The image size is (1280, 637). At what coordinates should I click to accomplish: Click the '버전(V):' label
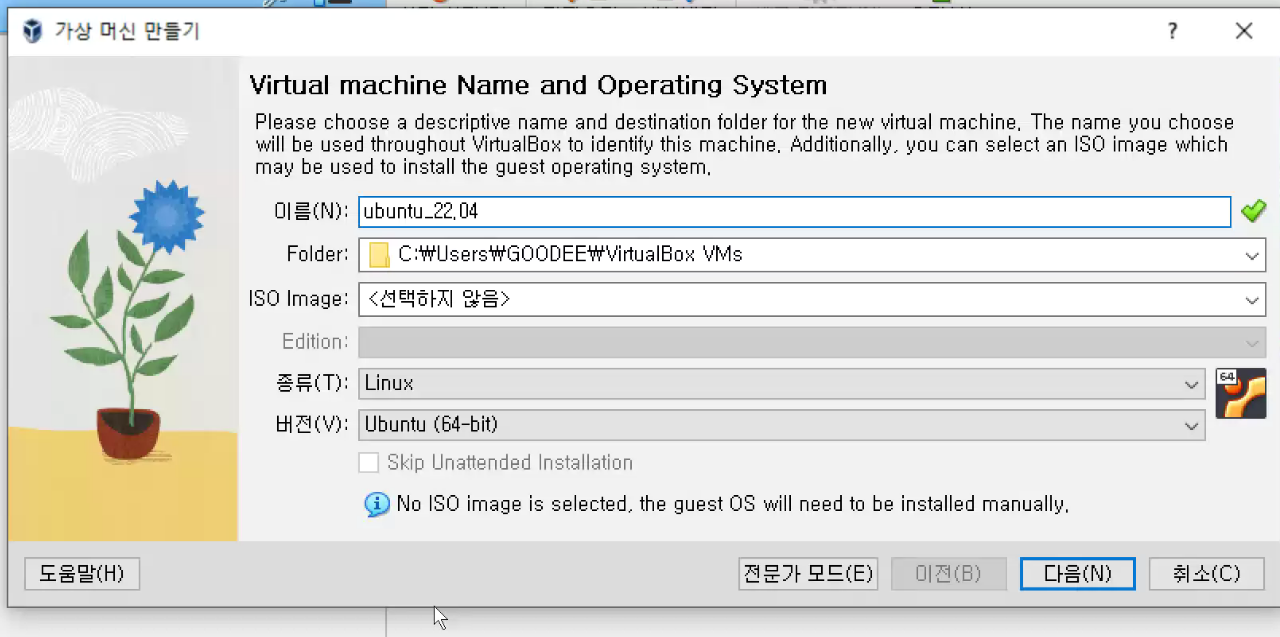coord(311,425)
